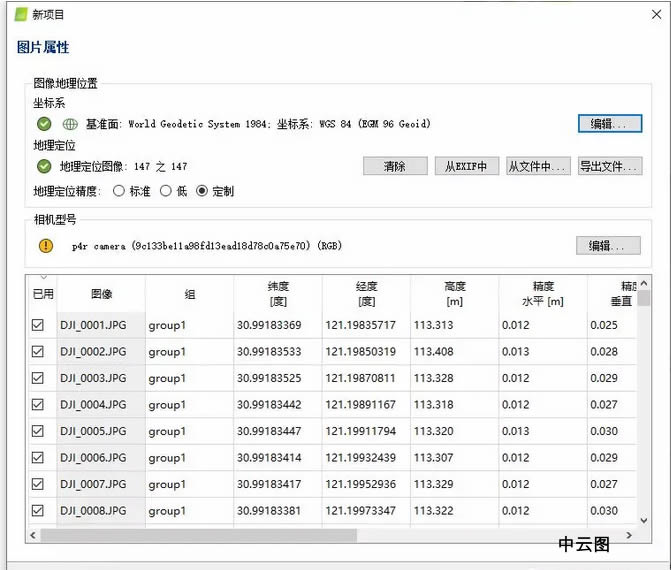Click the 精度 水平 [m] column header
The height and width of the screenshot is (570, 671).
[543, 294]
